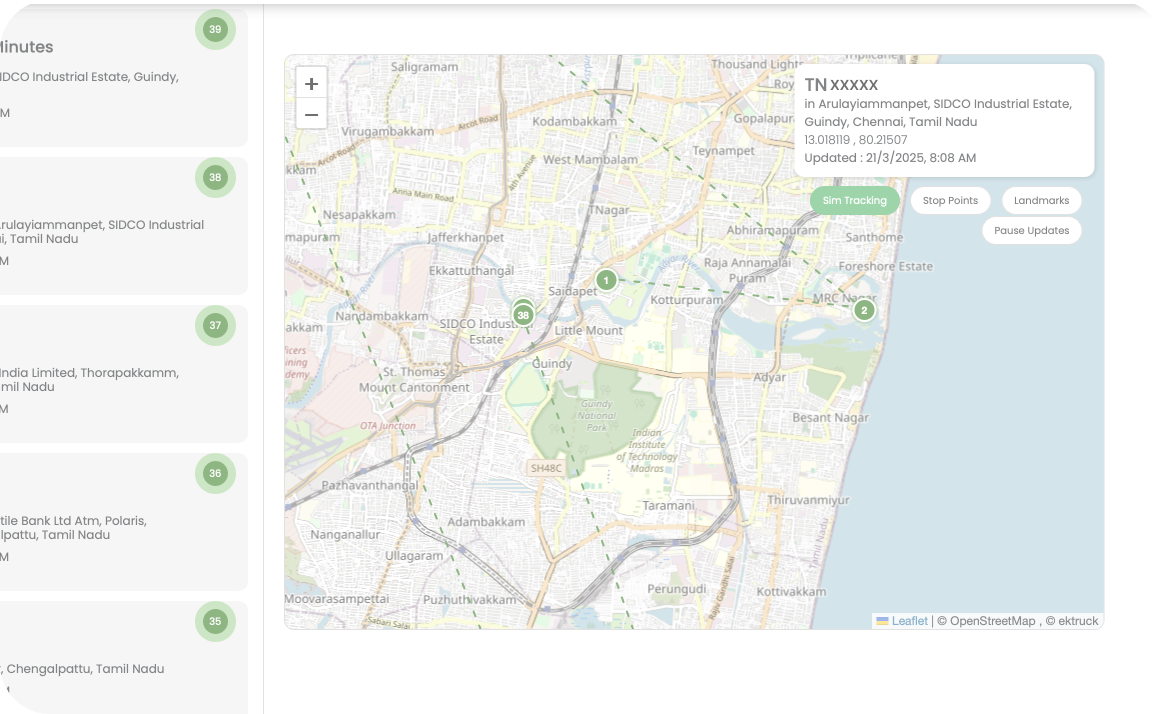Click the Leaflet attribution icon
The height and width of the screenshot is (714, 1165).
tap(883, 620)
